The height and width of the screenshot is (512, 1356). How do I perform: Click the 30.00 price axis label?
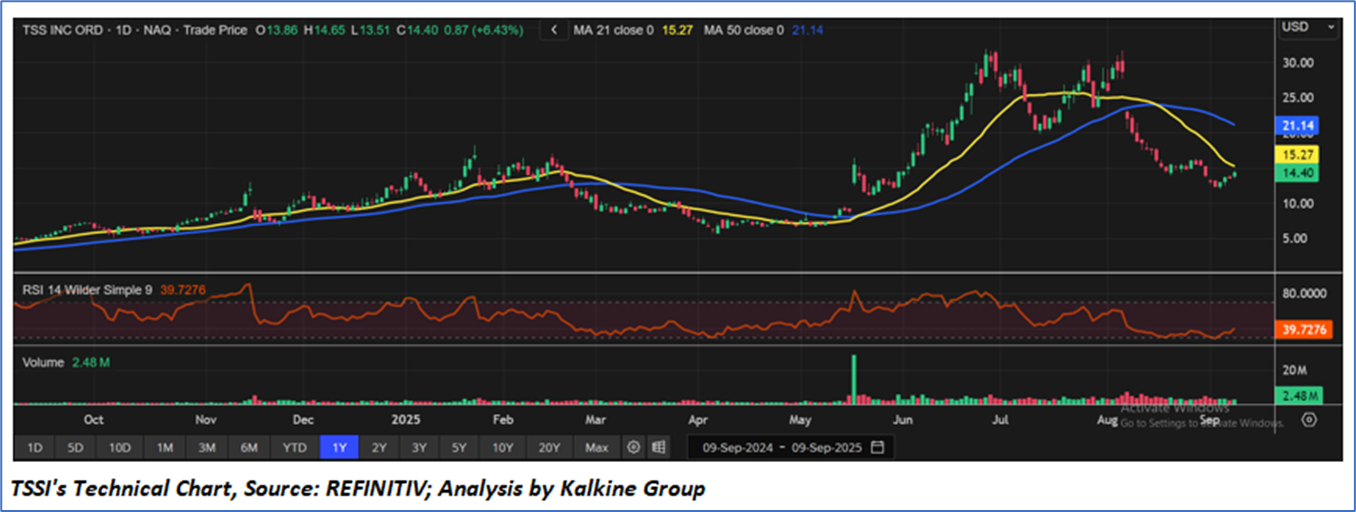[x=1300, y=62]
